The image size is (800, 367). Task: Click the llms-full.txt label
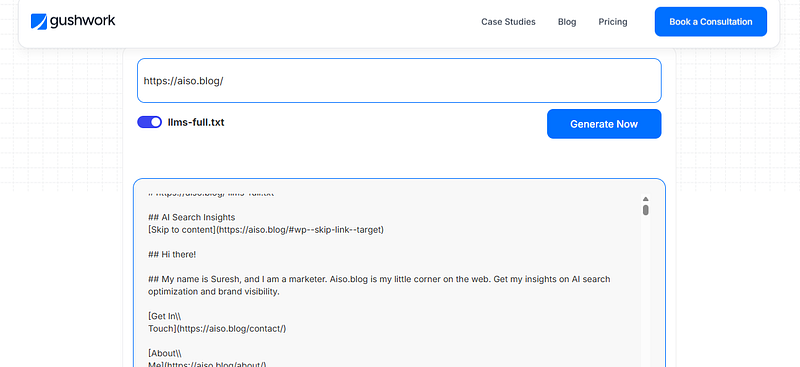point(196,122)
